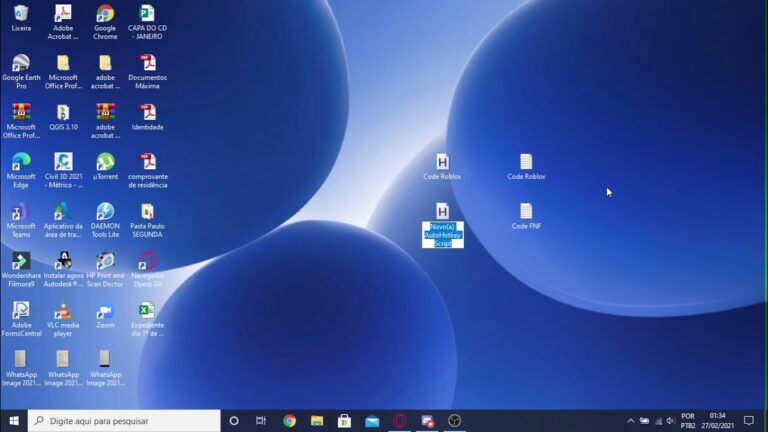
Task: Select the Navegador Opera GX desktop icon
Action: click(147, 261)
